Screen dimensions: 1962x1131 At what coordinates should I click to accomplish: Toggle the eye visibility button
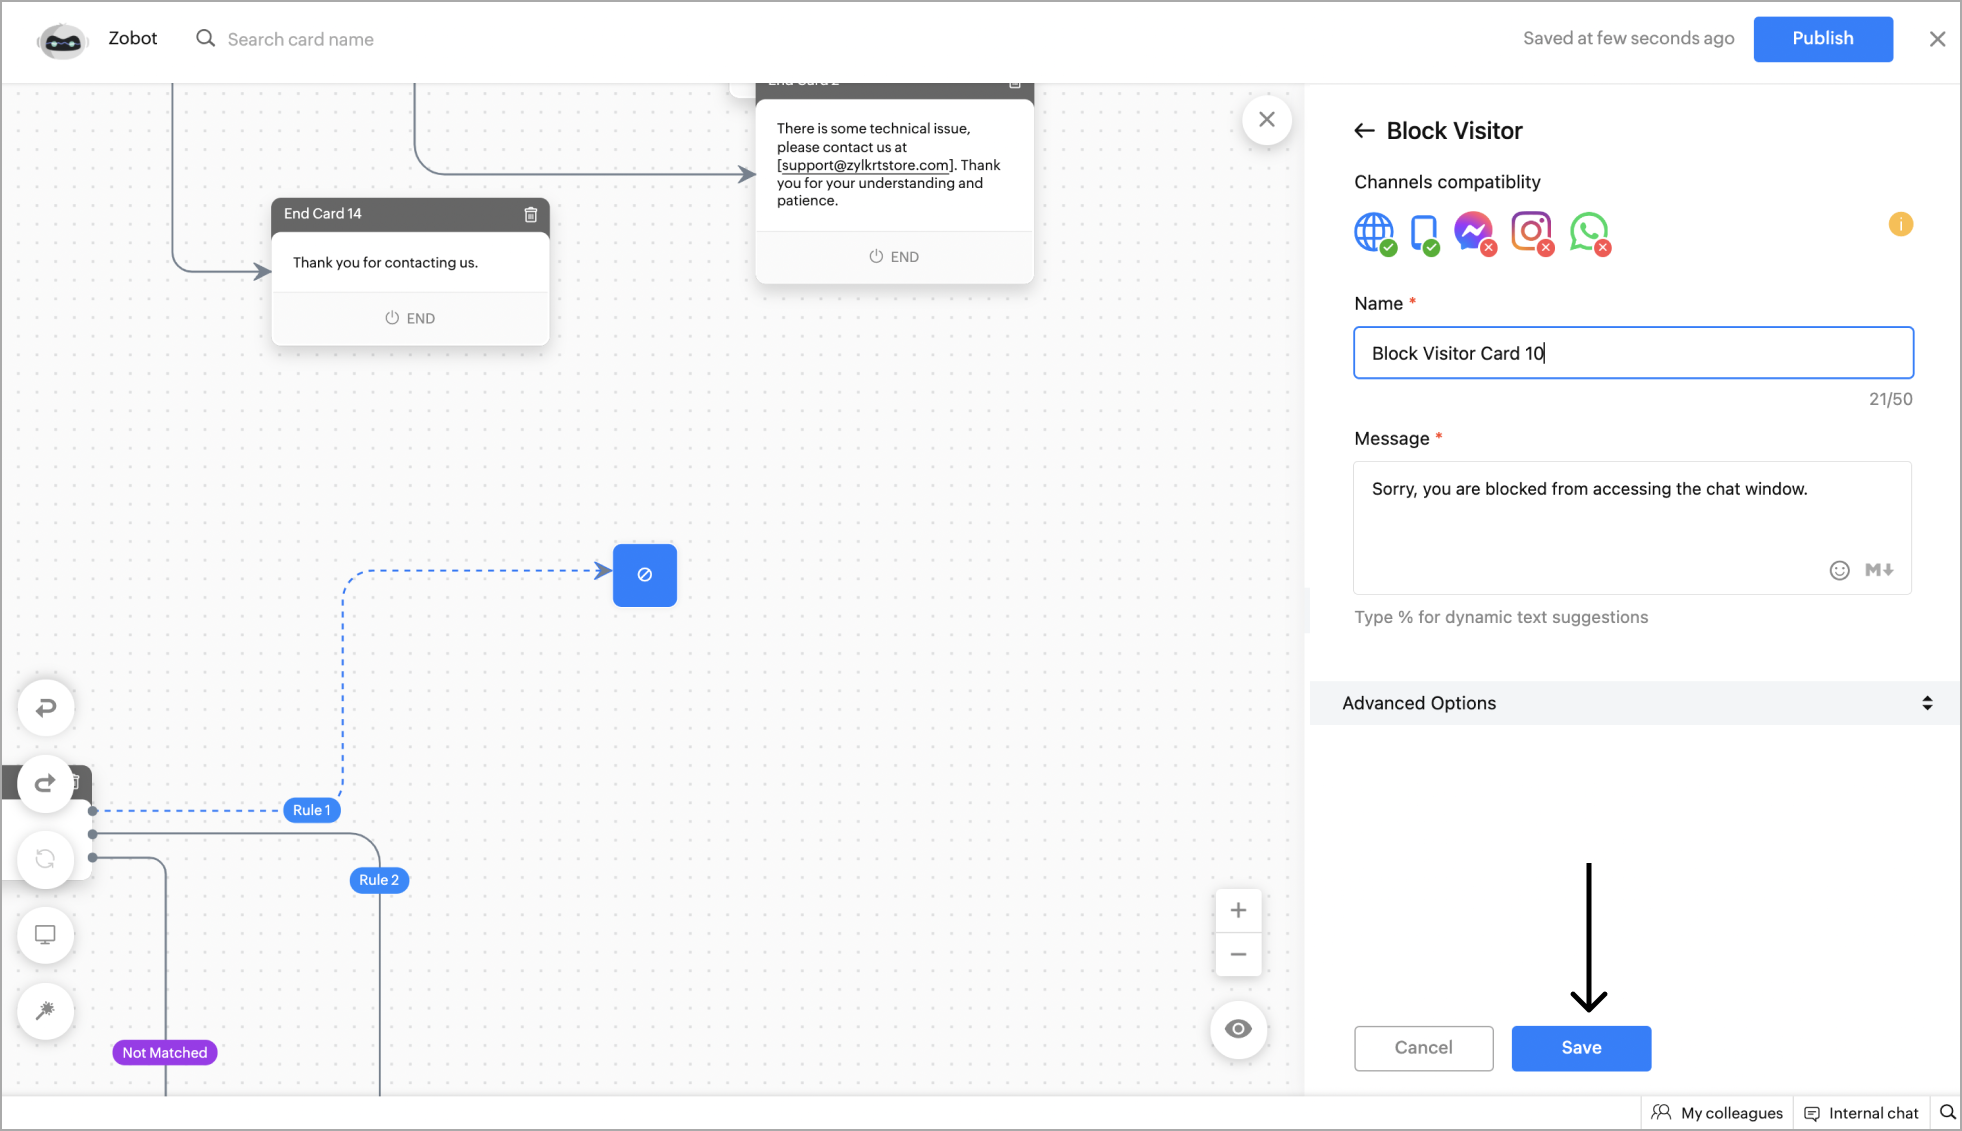(1238, 1029)
